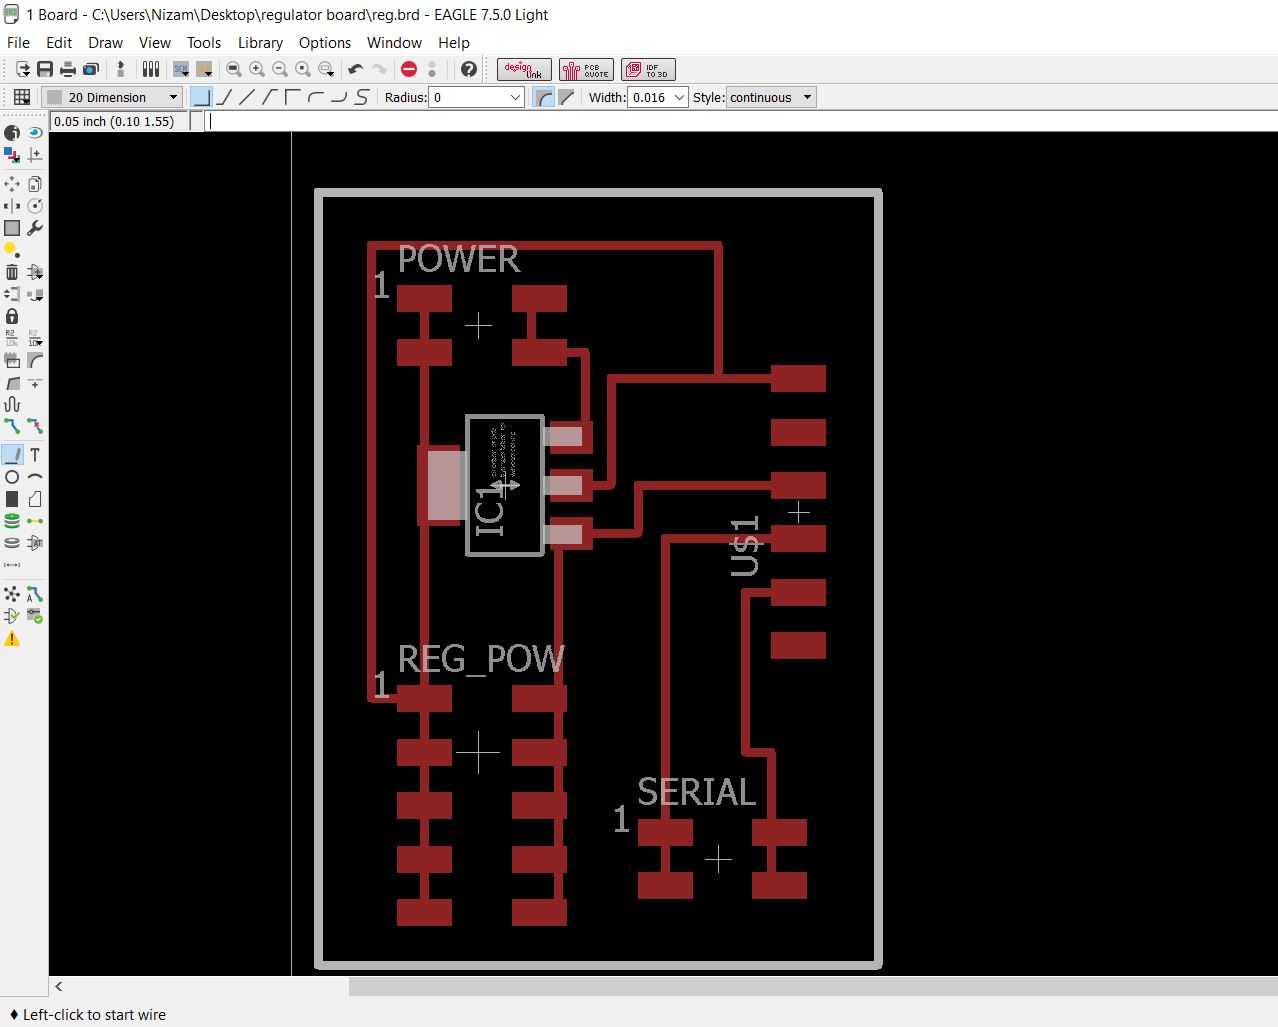
Task: Select the Arc drawing tool
Action: [x=35, y=477]
